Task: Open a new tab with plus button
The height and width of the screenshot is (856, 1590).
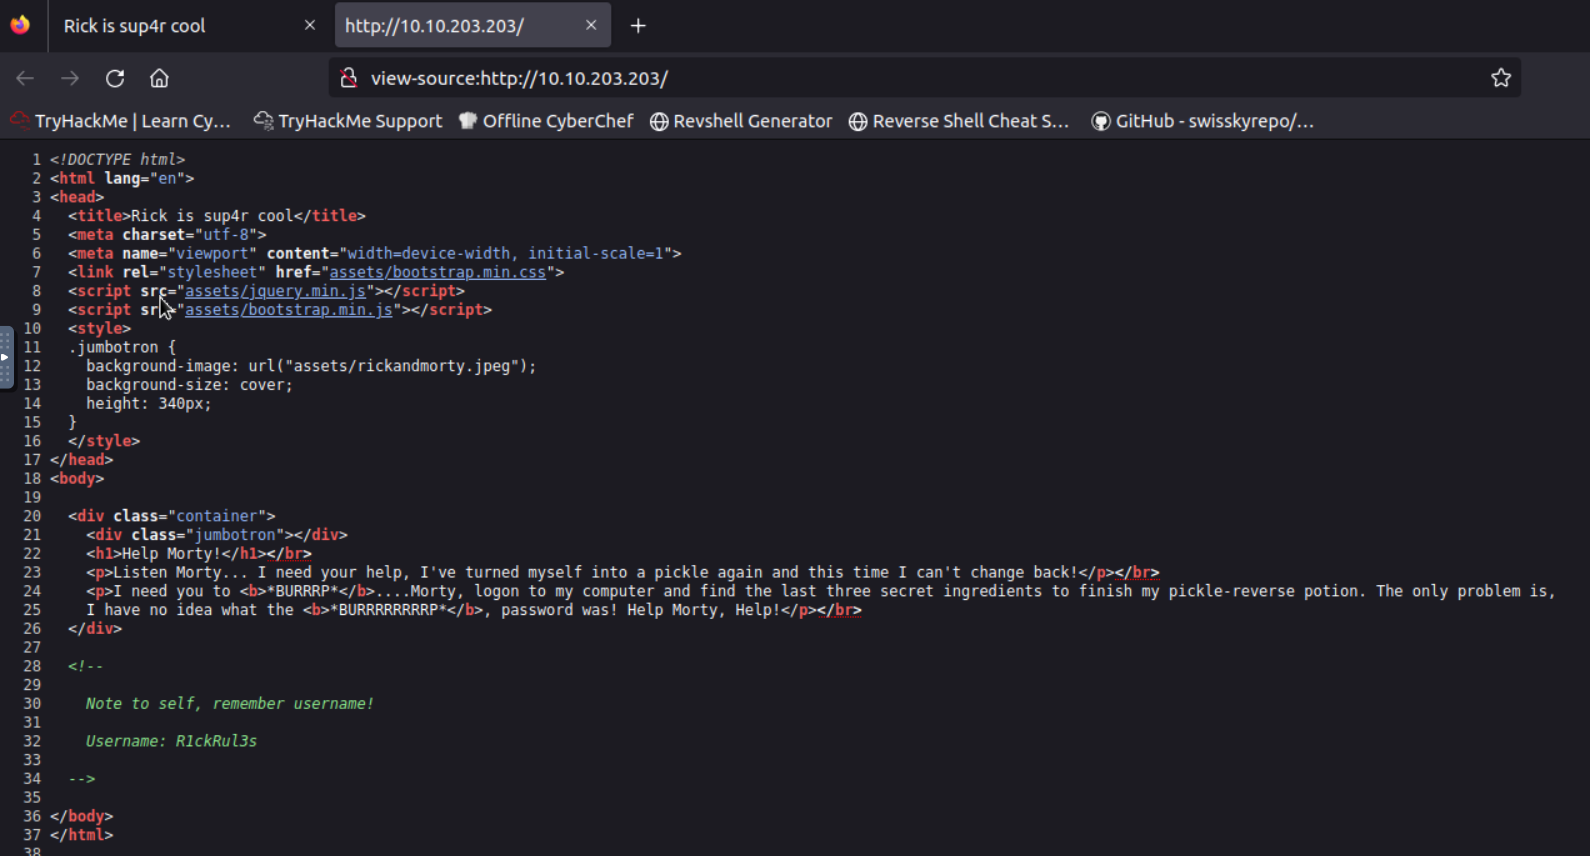Action: [638, 26]
